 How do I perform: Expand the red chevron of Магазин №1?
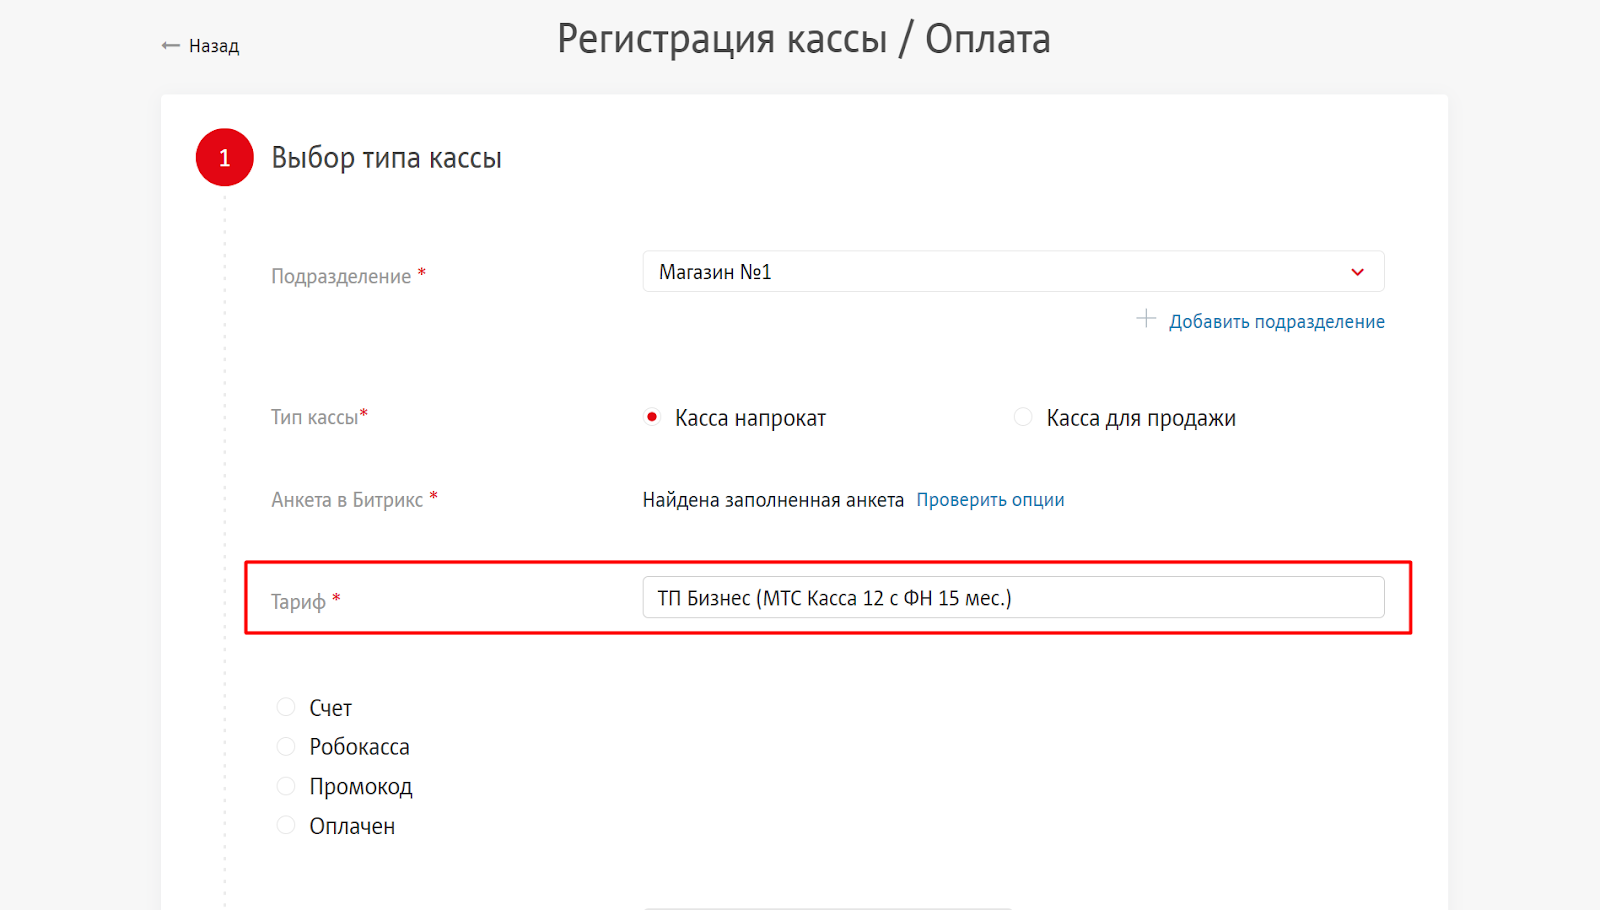point(1357,272)
